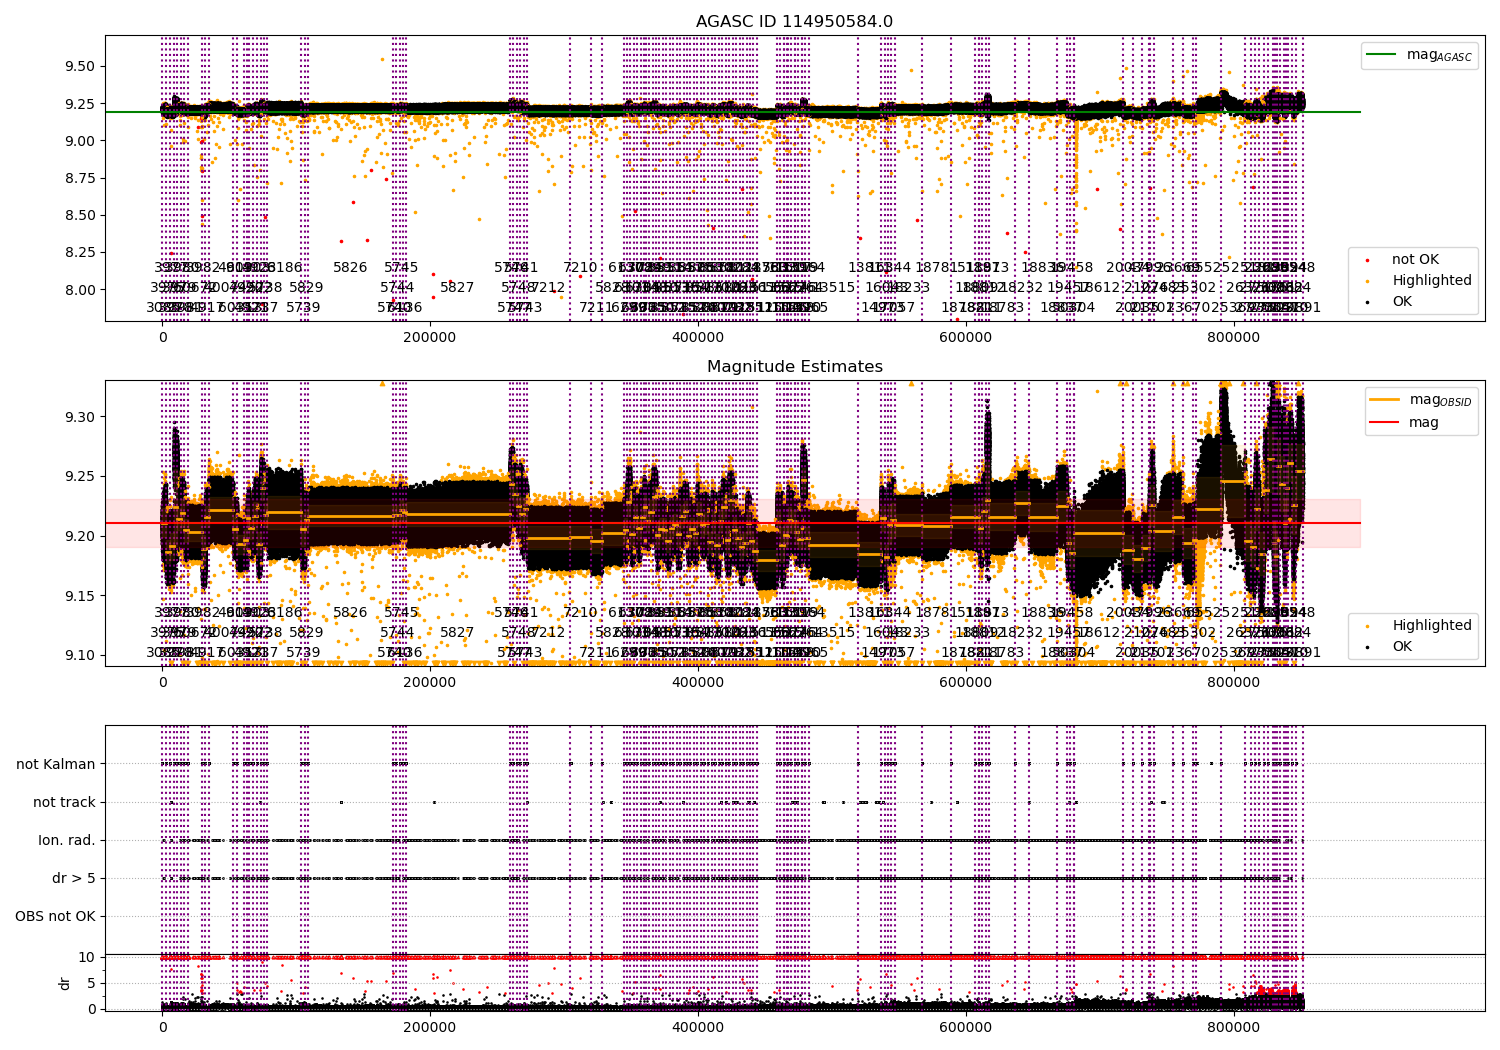This screenshot has width=1500, height=1050.
Task: Select the "dr > 5" row label
Action: pos(74,878)
